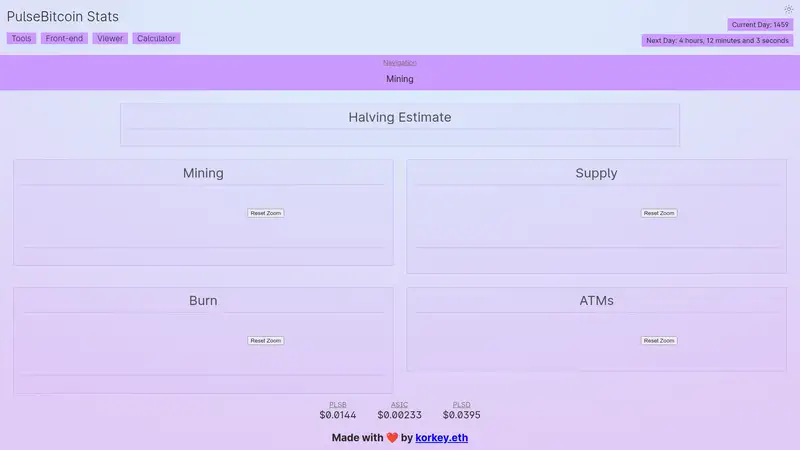
Task: Click the $0.0144 PLSB price value
Action: click(x=338, y=415)
